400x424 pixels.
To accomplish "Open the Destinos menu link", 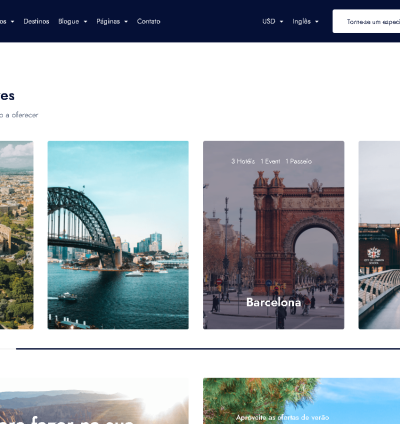I will 36,21.
